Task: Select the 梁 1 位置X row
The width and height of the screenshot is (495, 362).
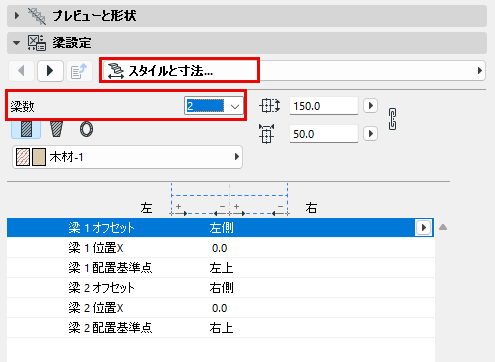Action: tap(220, 248)
